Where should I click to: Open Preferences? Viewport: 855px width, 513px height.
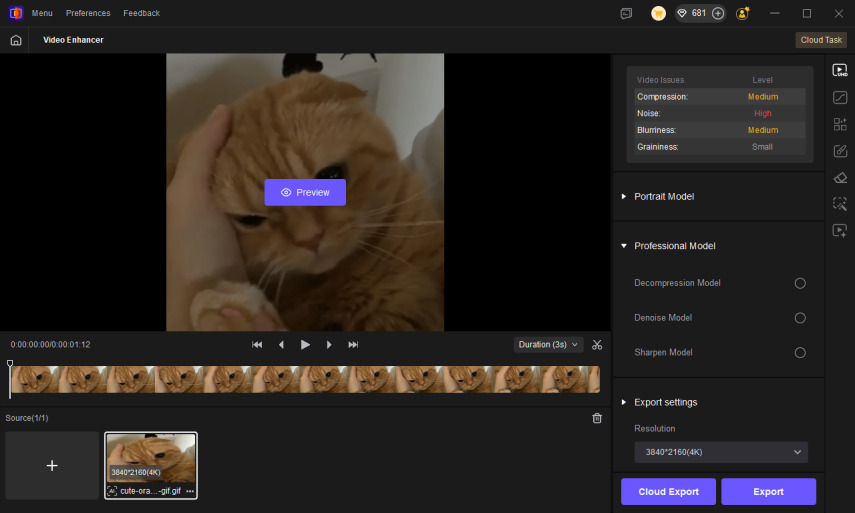point(88,13)
